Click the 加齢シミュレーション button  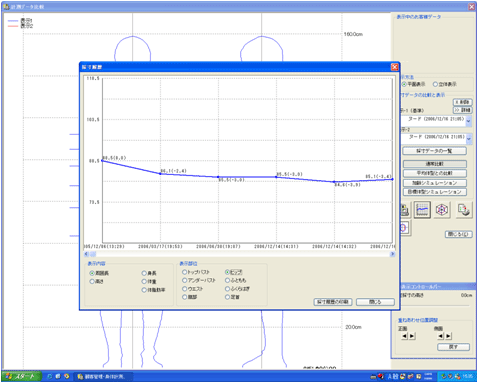(x=434, y=183)
